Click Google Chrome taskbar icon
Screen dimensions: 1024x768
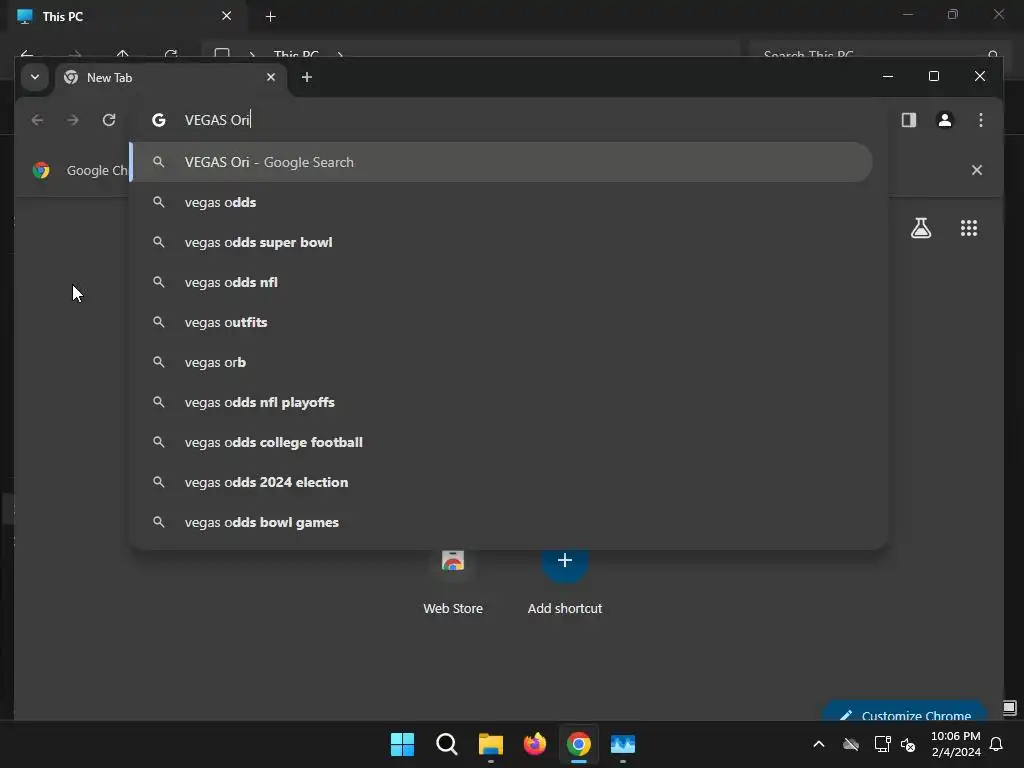[x=579, y=744]
